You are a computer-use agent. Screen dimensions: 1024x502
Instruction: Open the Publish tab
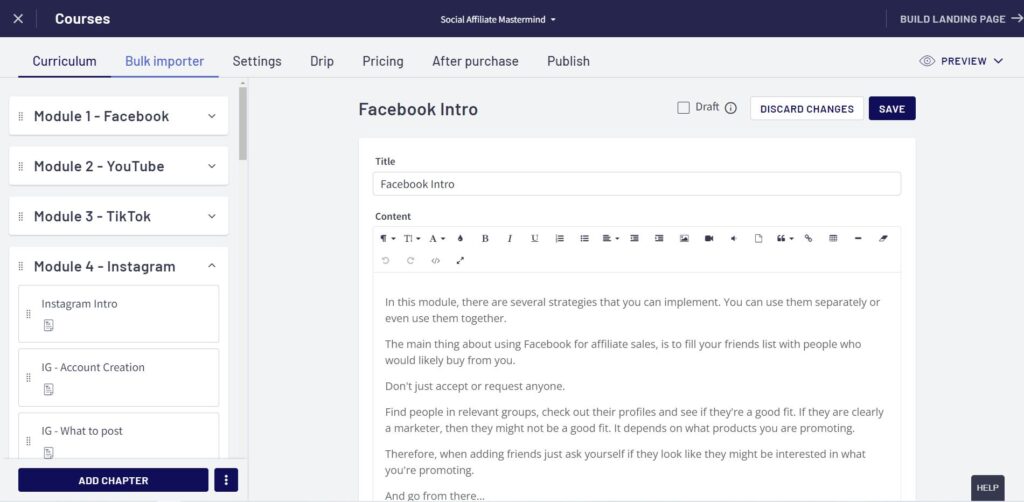point(568,61)
